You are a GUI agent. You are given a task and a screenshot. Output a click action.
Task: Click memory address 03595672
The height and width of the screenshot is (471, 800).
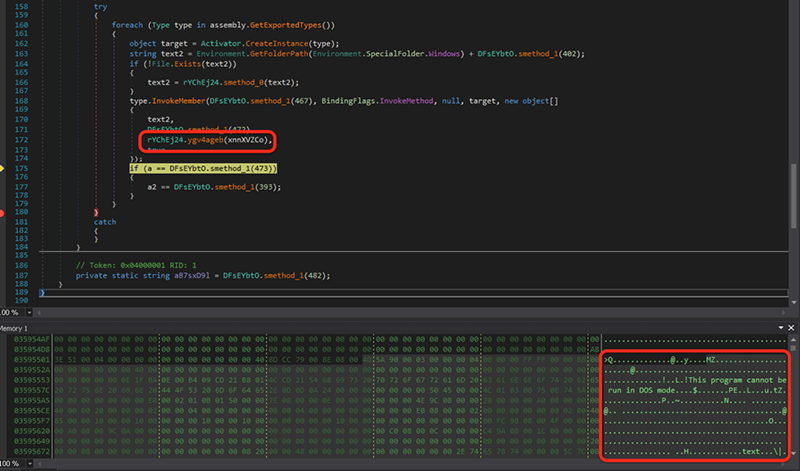click(x=32, y=452)
